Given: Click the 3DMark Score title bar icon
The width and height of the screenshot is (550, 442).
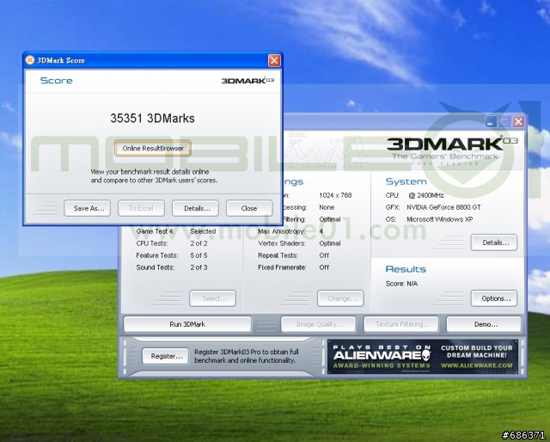Looking at the screenshot, I should pyautogui.click(x=30, y=60).
